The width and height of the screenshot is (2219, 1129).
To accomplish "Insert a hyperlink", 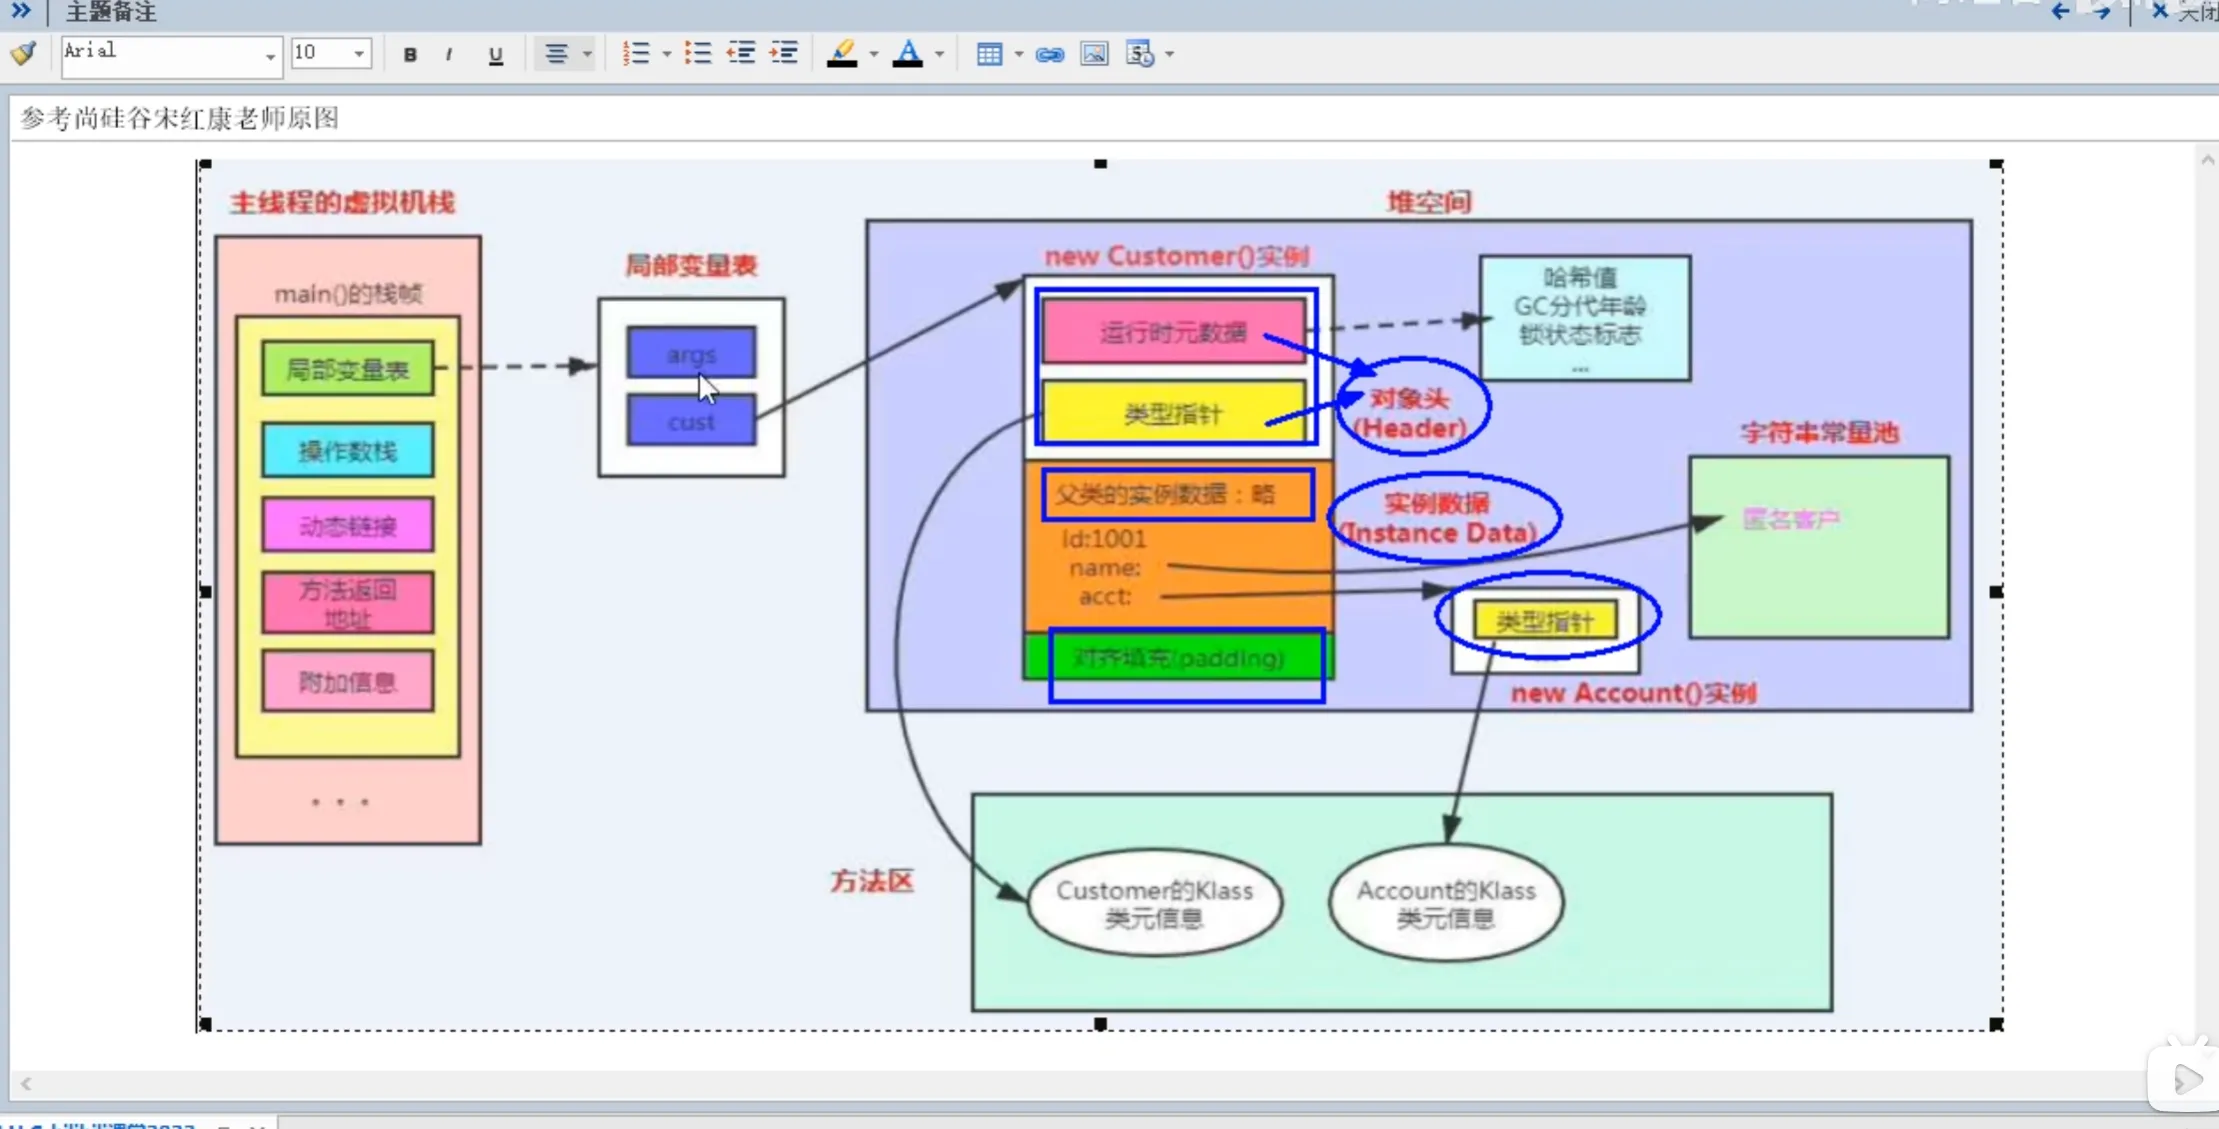I will (1050, 54).
